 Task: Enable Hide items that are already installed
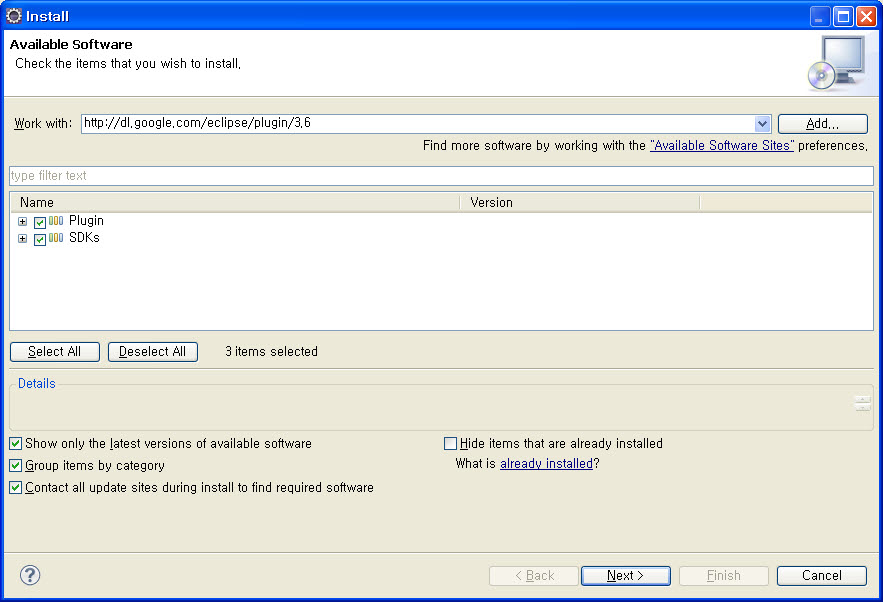450,443
